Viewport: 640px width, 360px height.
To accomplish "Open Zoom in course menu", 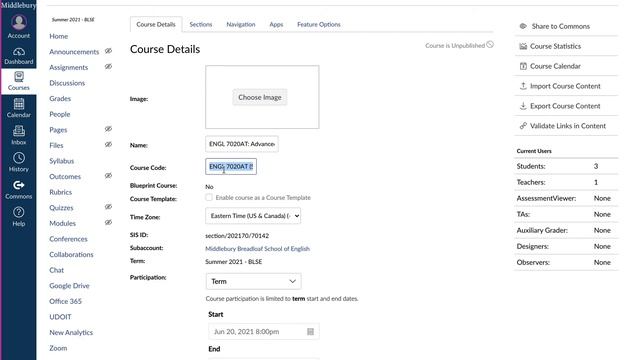I will pyautogui.click(x=58, y=348).
